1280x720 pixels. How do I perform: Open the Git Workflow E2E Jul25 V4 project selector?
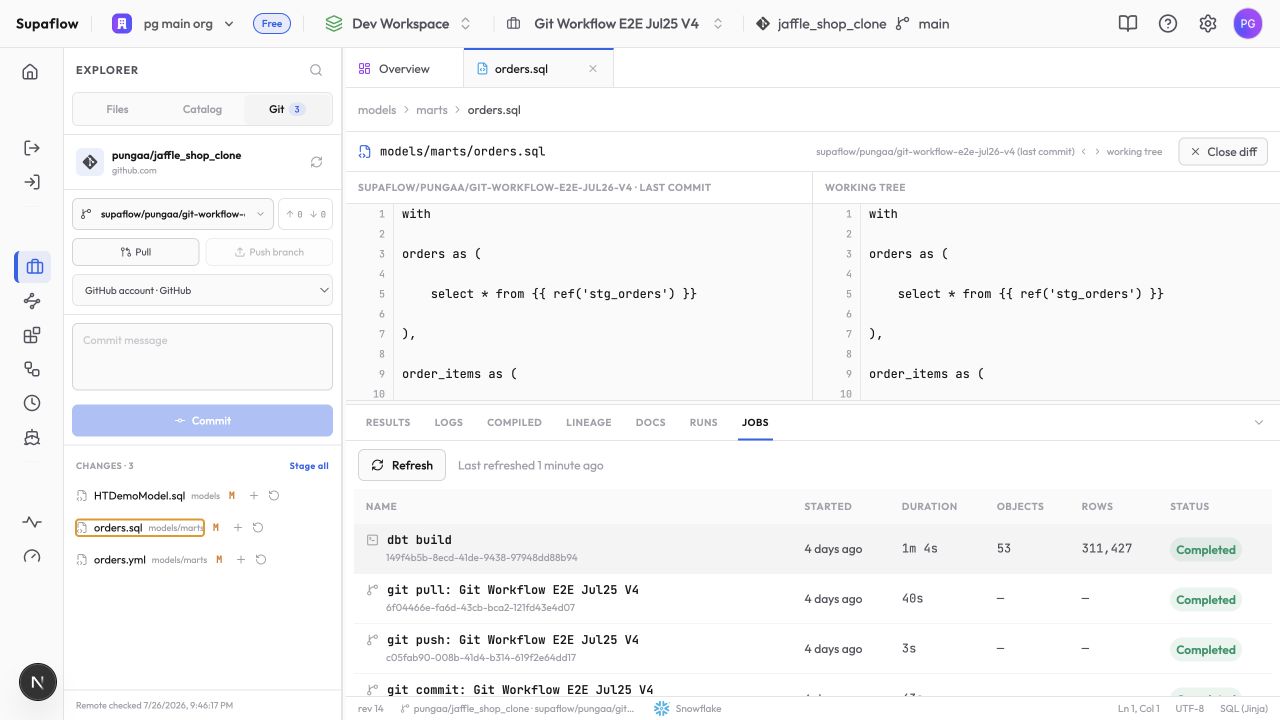pos(615,24)
